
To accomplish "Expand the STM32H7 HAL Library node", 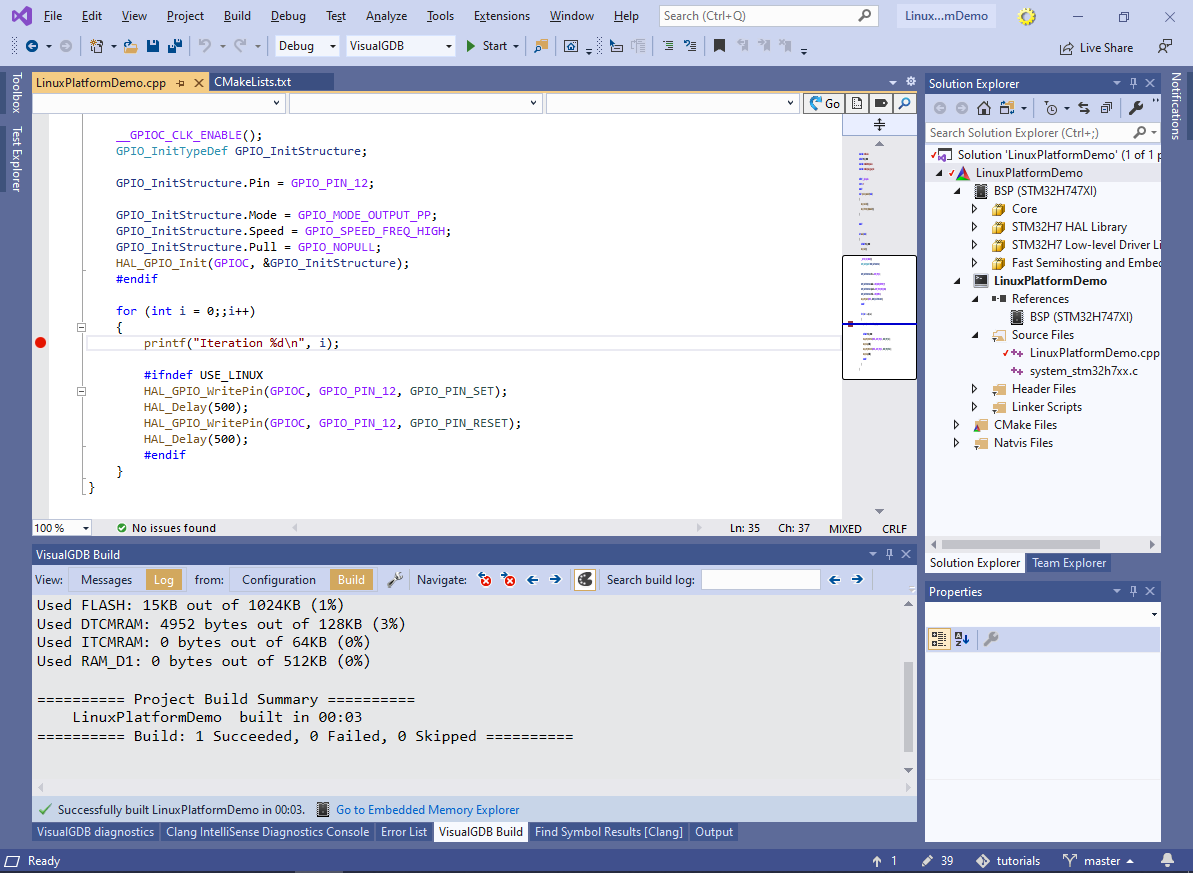I will pyautogui.click(x=975, y=227).
